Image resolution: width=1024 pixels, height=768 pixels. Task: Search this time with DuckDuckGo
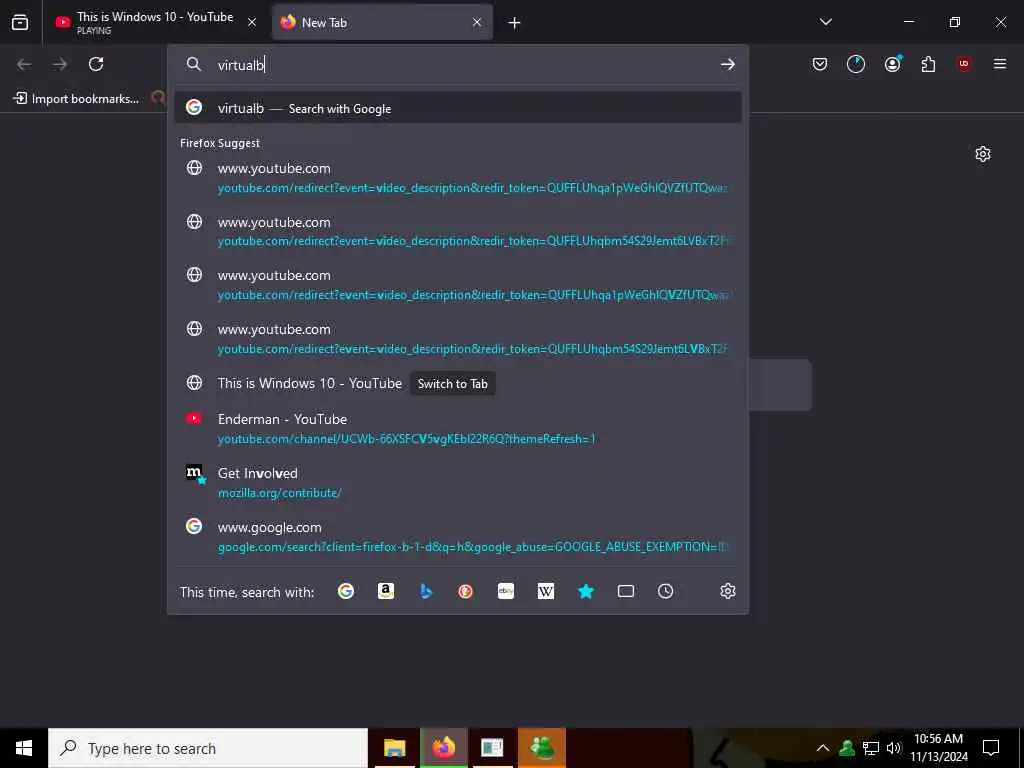pyautogui.click(x=466, y=591)
